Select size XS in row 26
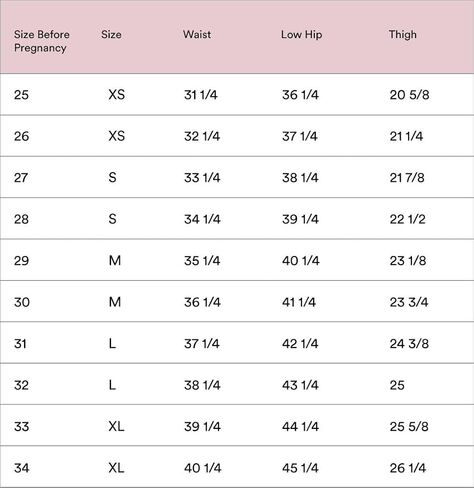 click(x=117, y=136)
